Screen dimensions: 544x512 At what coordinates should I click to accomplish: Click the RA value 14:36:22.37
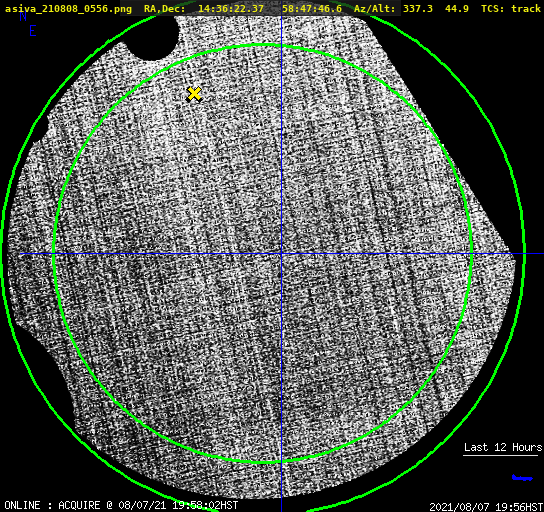point(231,8)
